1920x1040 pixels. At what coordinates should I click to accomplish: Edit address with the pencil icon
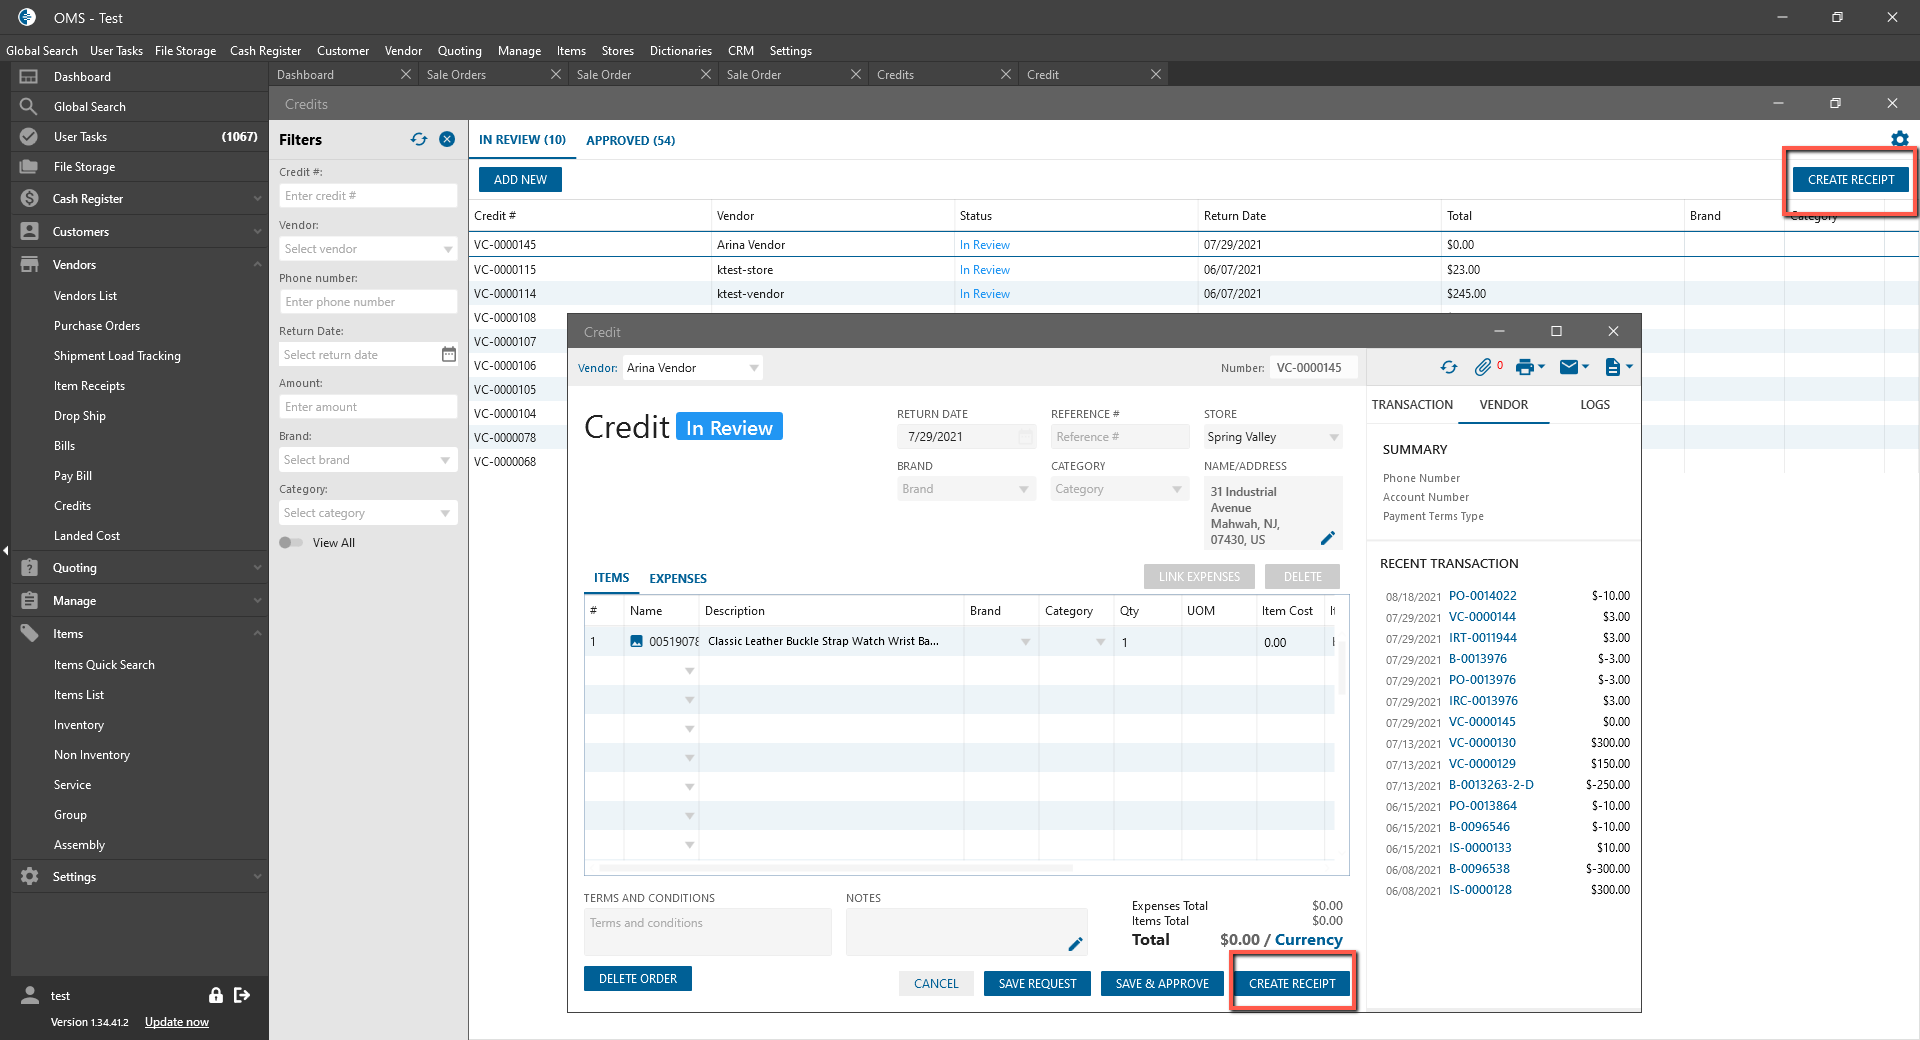tap(1327, 538)
